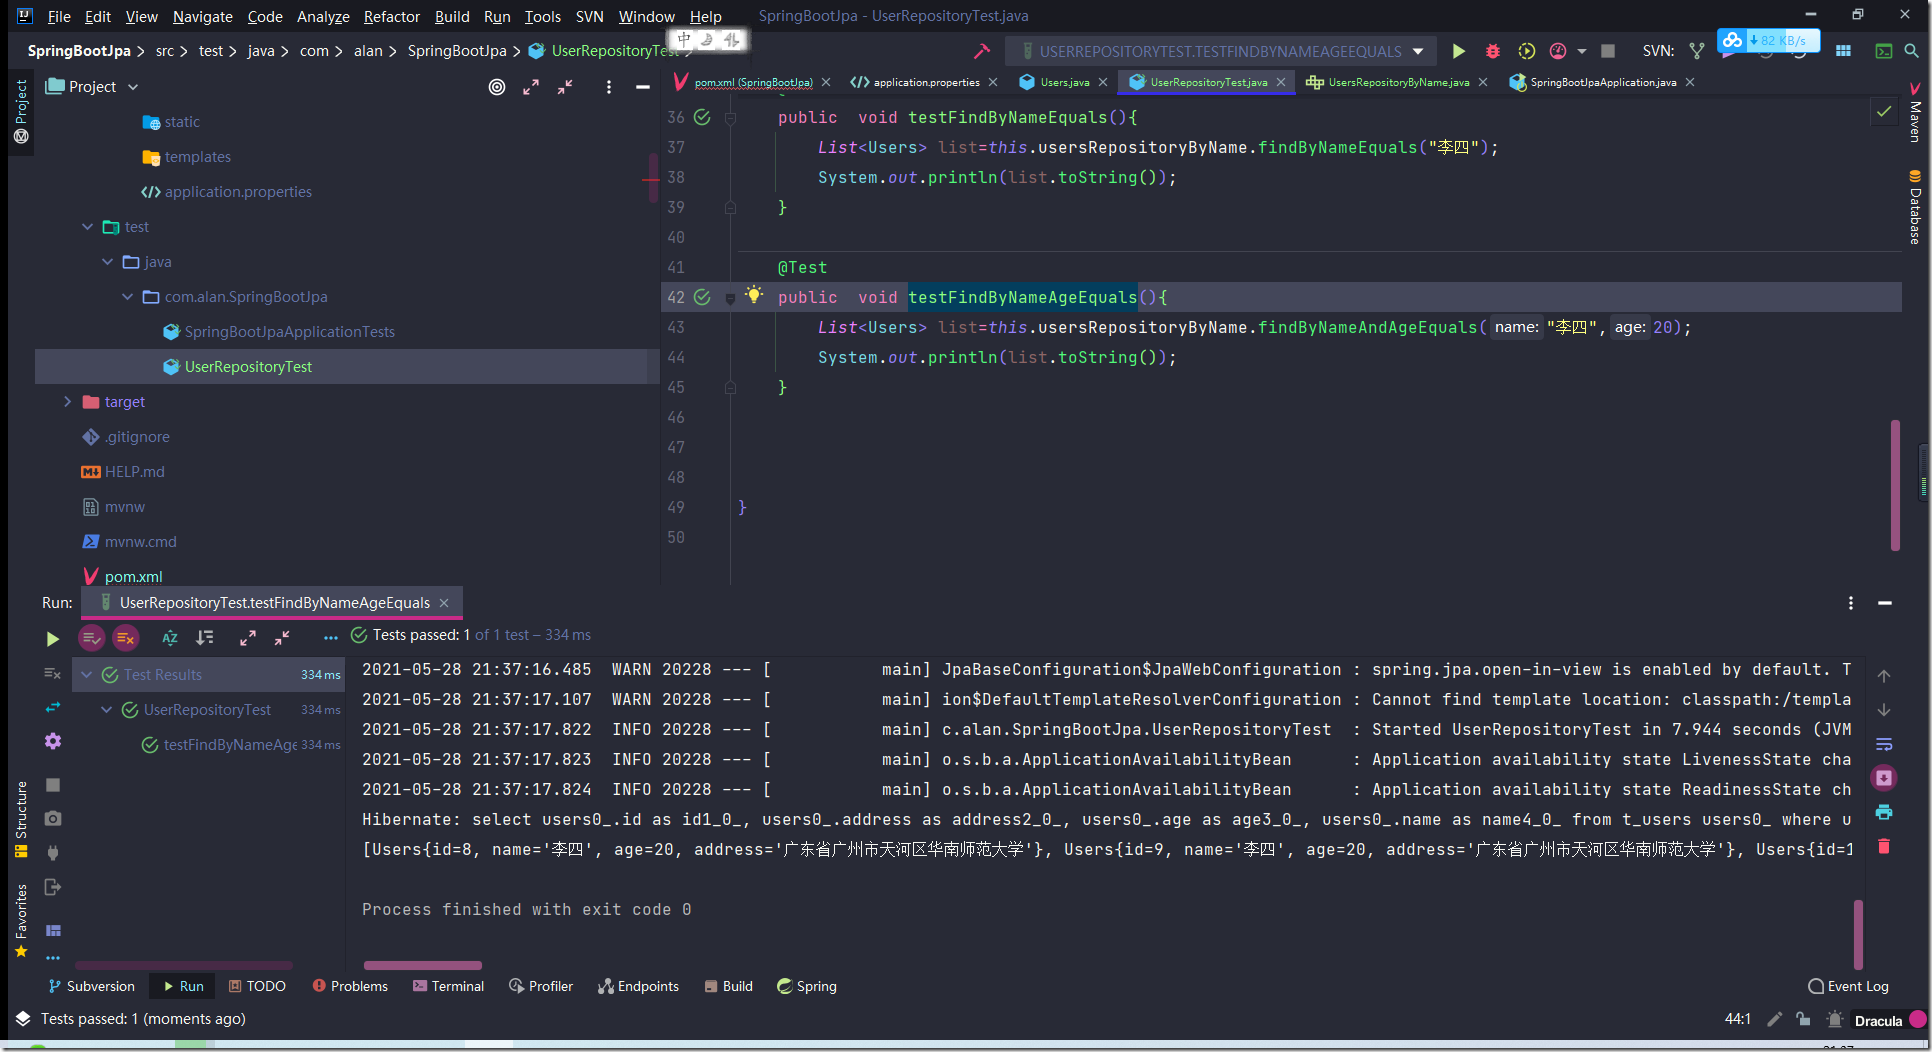Screen dimensions: 1932x1052
Task: Open the Problems tool window
Action: click(x=350, y=986)
